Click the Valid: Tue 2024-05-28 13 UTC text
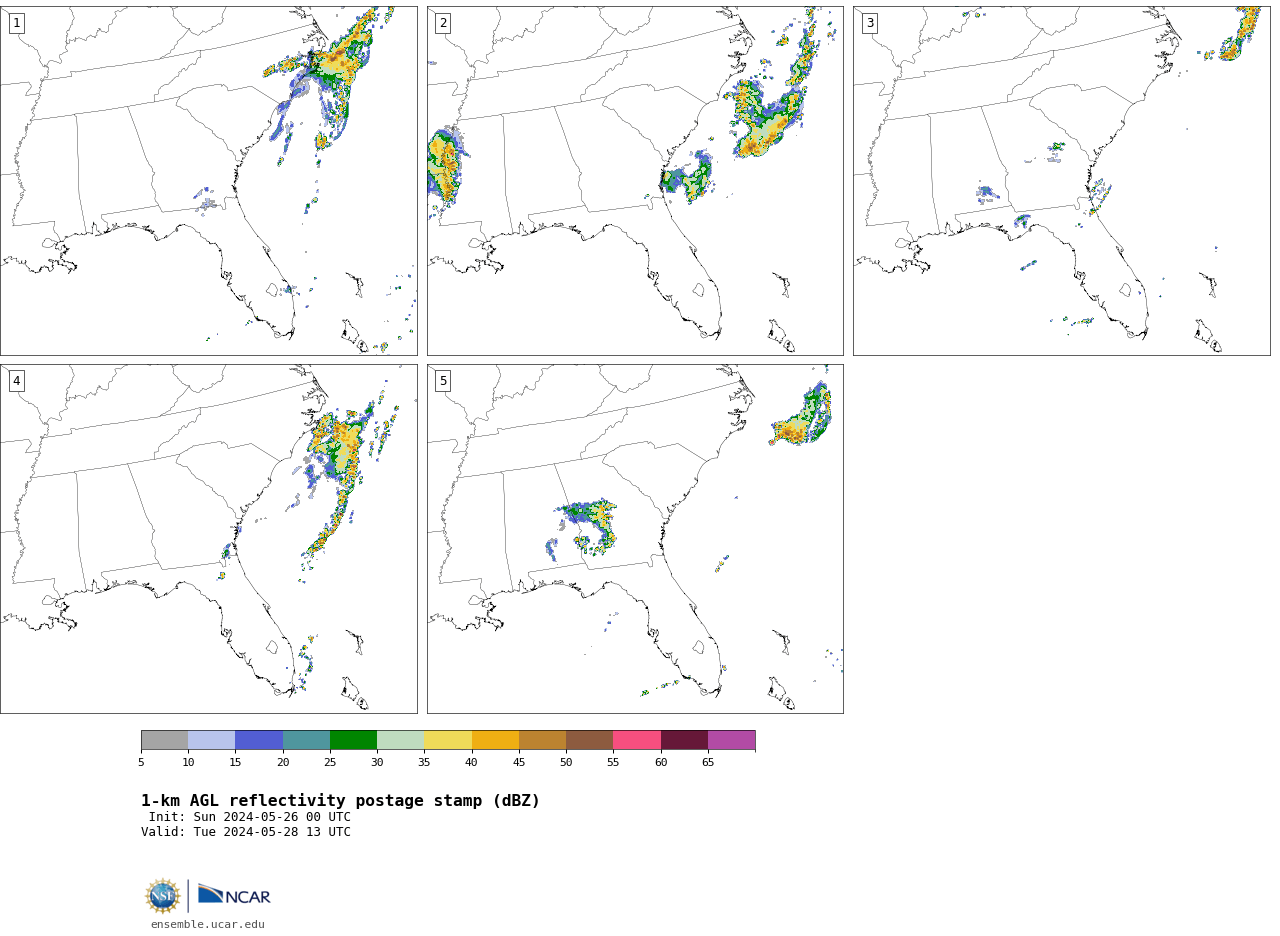The height and width of the screenshot is (936, 1280). tap(246, 832)
